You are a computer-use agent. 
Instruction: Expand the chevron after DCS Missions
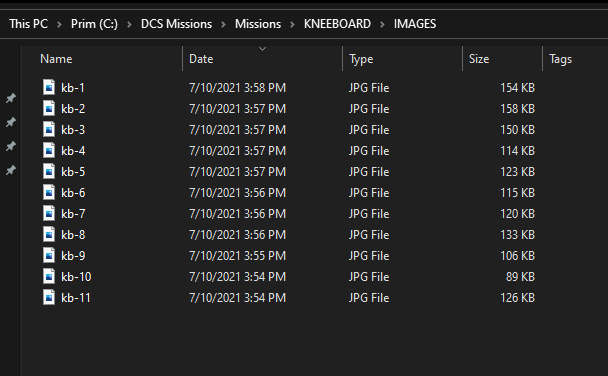click(223, 24)
